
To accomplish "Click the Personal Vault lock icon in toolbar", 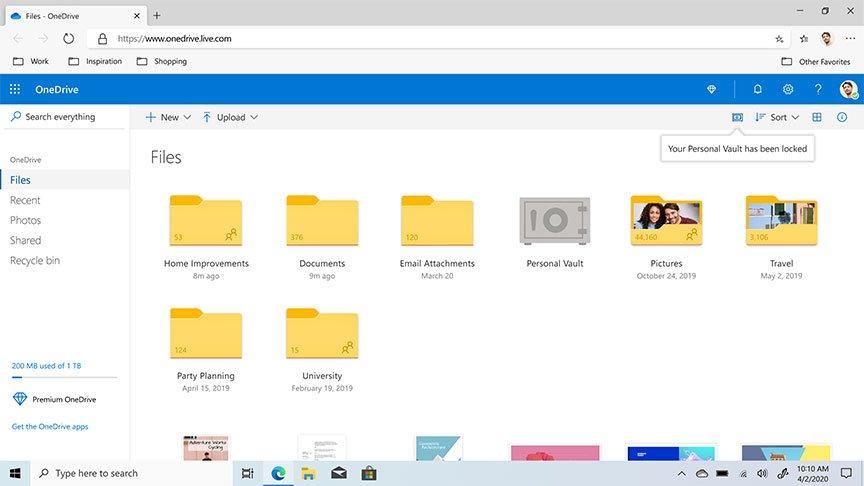I will (737, 117).
